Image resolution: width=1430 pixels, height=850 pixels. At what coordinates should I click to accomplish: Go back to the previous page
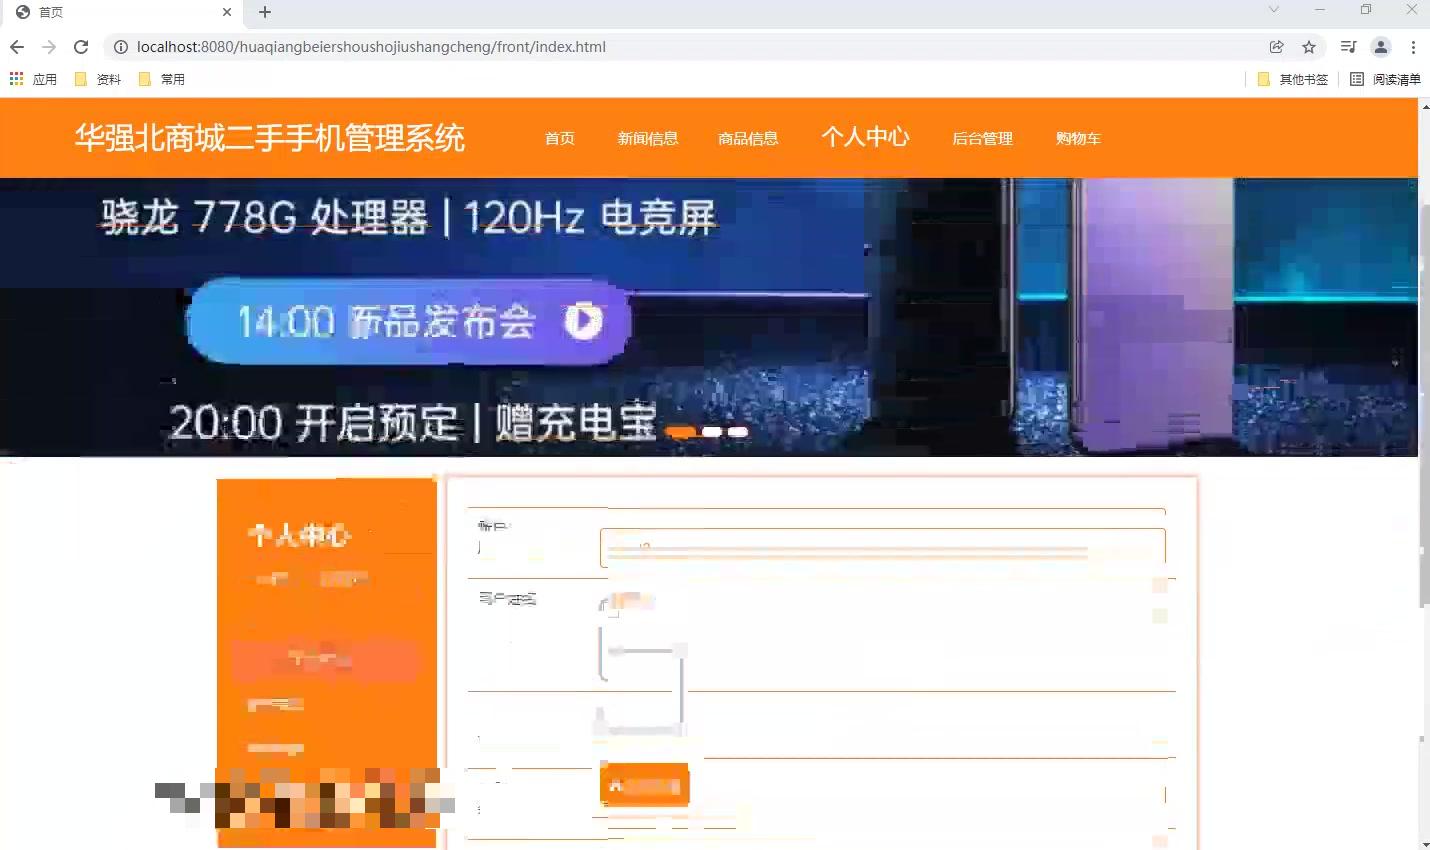pyautogui.click(x=17, y=47)
